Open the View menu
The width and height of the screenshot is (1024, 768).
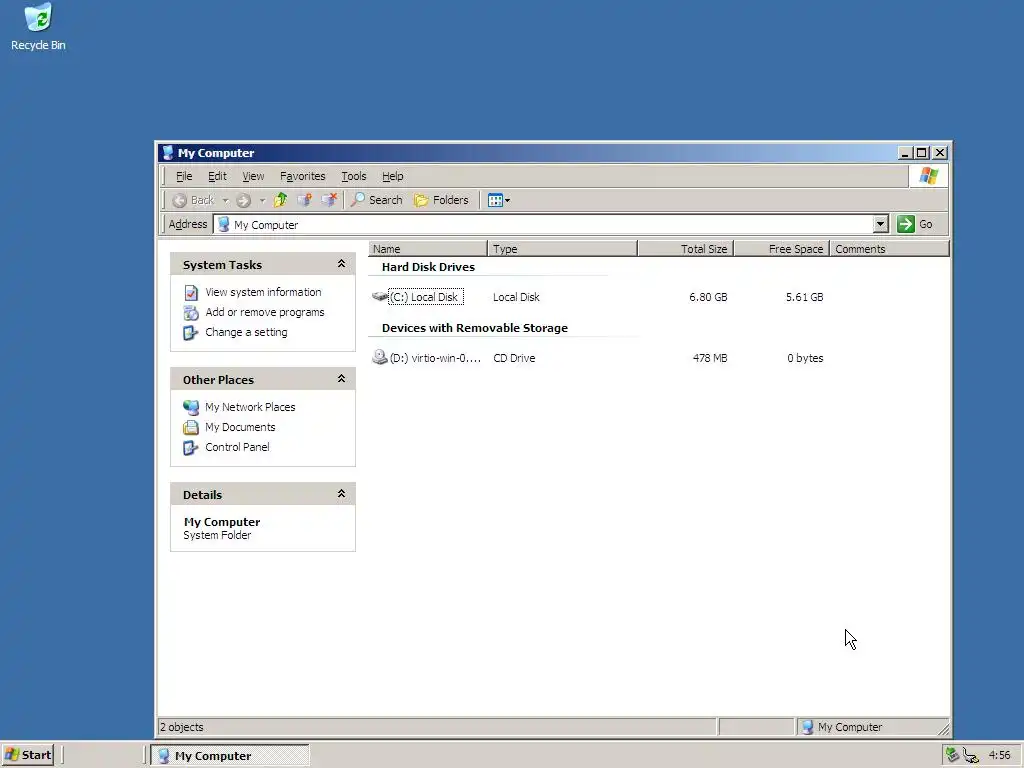click(253, 176)
